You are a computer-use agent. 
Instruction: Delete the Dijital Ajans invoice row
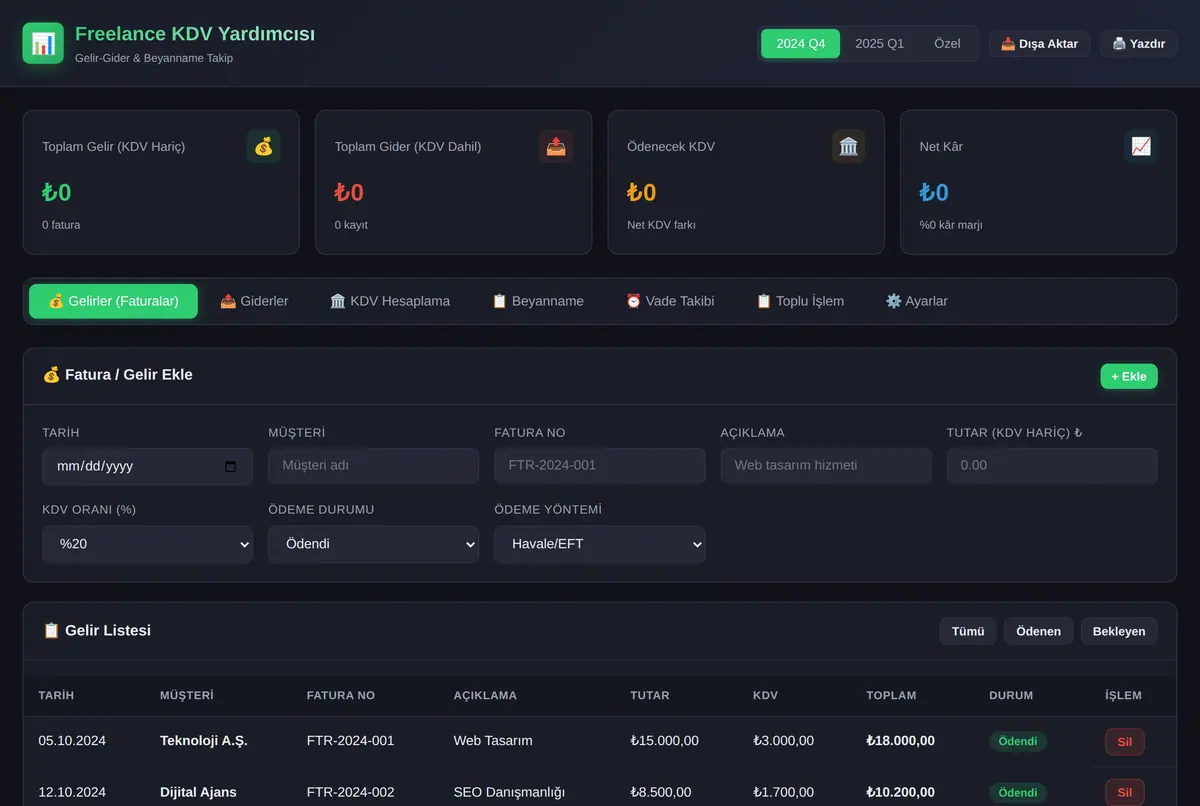click(1125, 793)
